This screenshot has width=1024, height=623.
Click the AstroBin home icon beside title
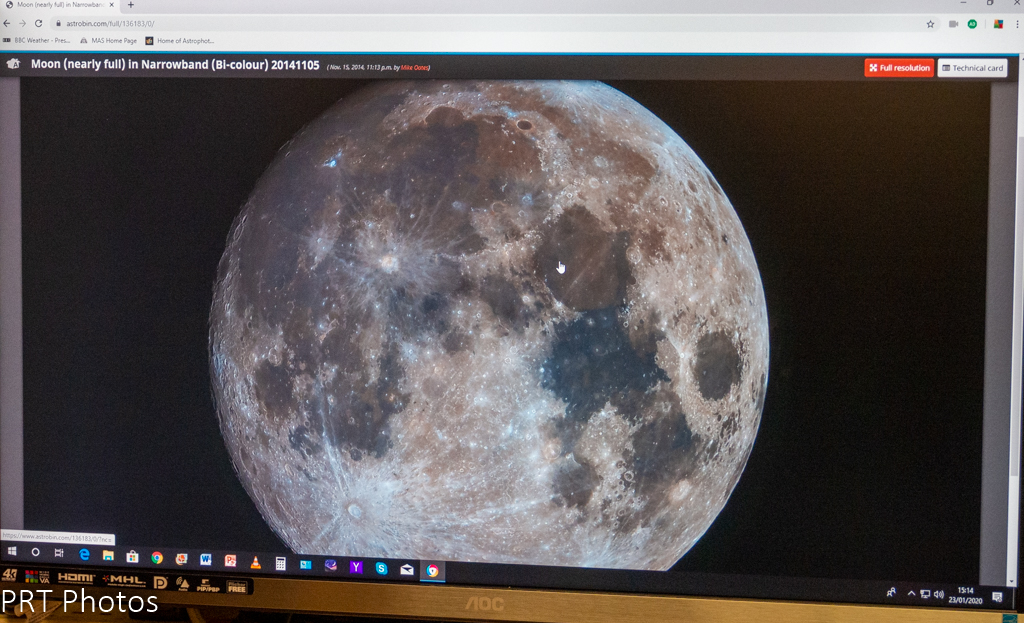[x=13, y=64]
